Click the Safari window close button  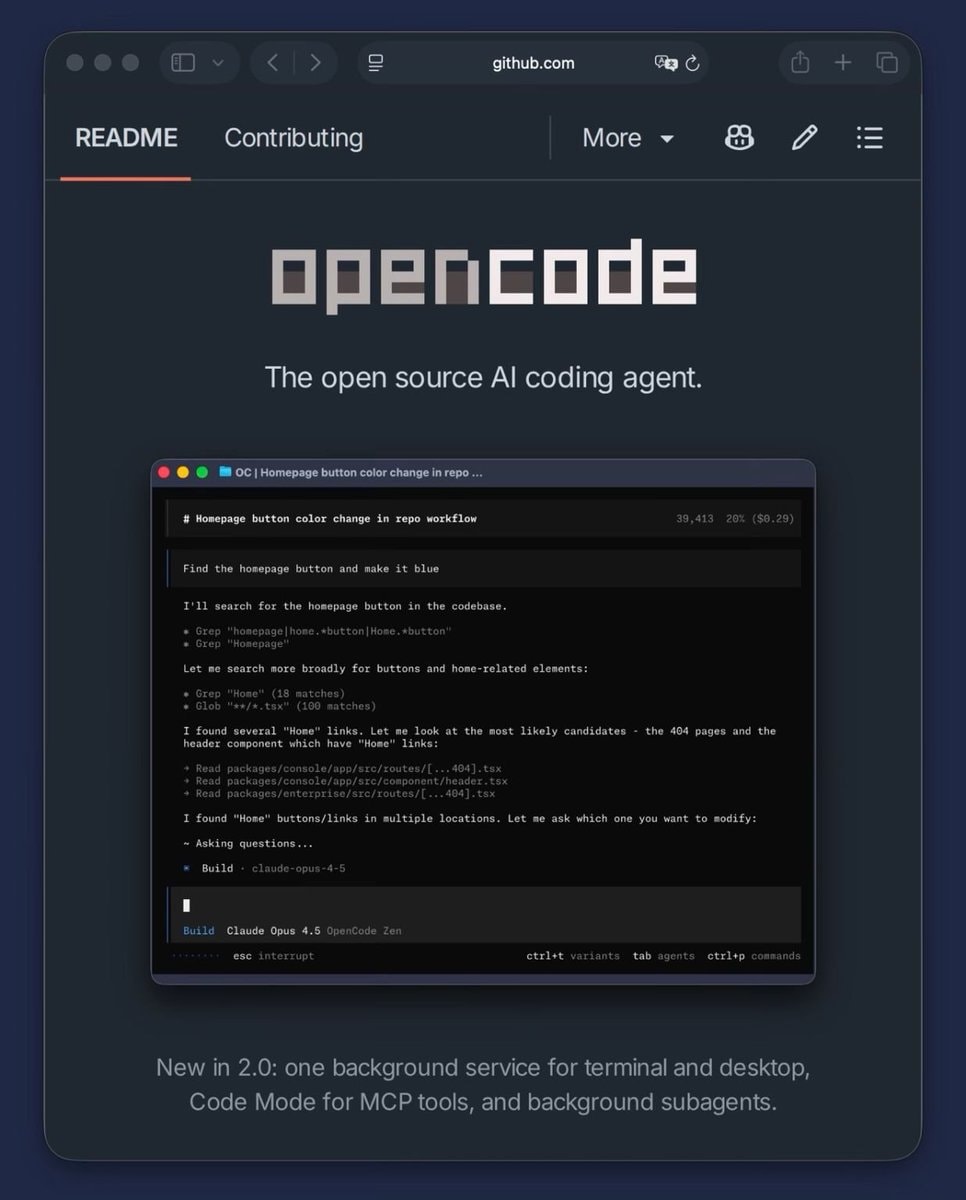pos(75,63)
